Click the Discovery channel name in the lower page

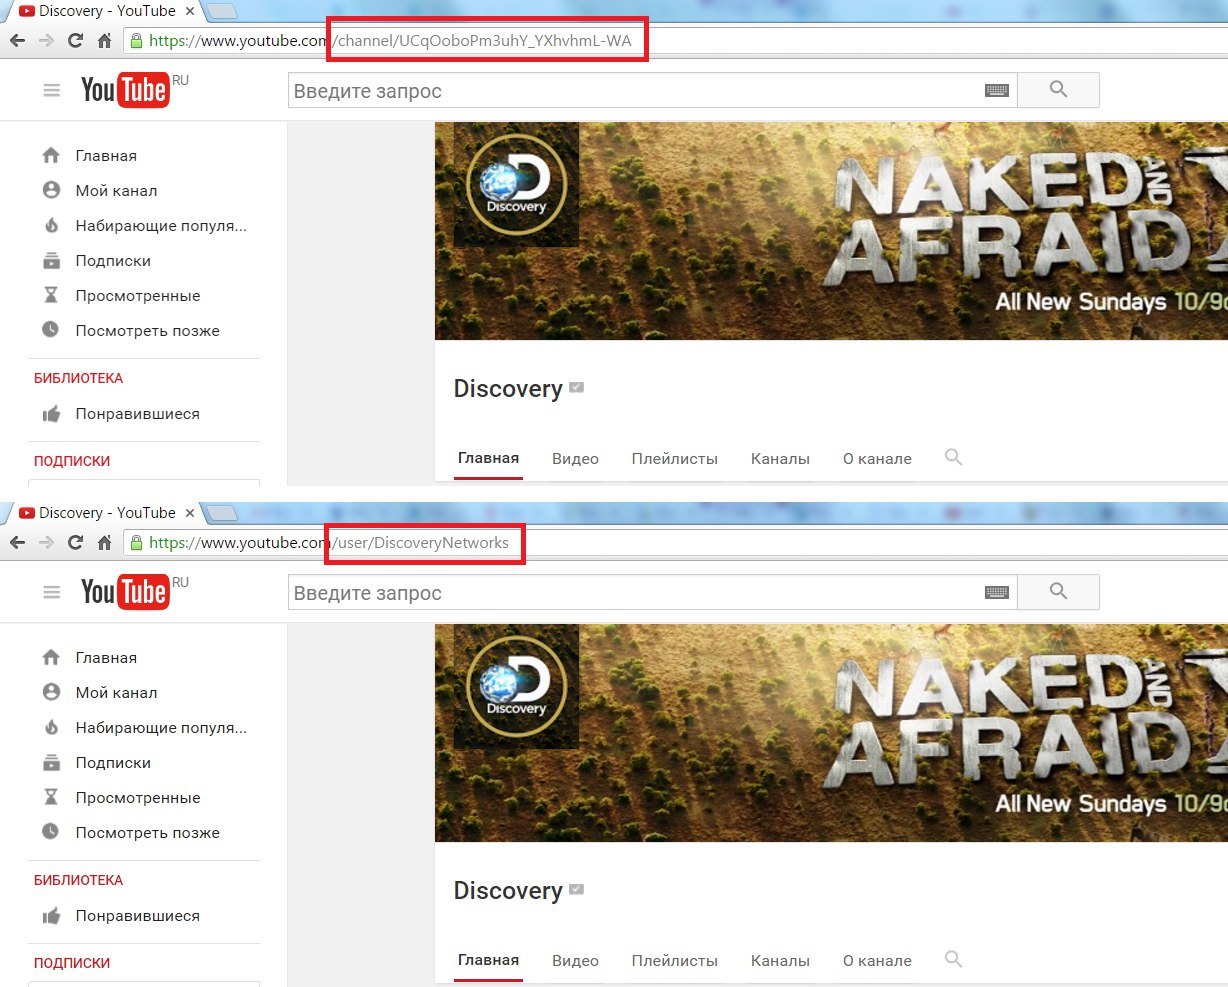pyautogui.click(x=508, y=890)
